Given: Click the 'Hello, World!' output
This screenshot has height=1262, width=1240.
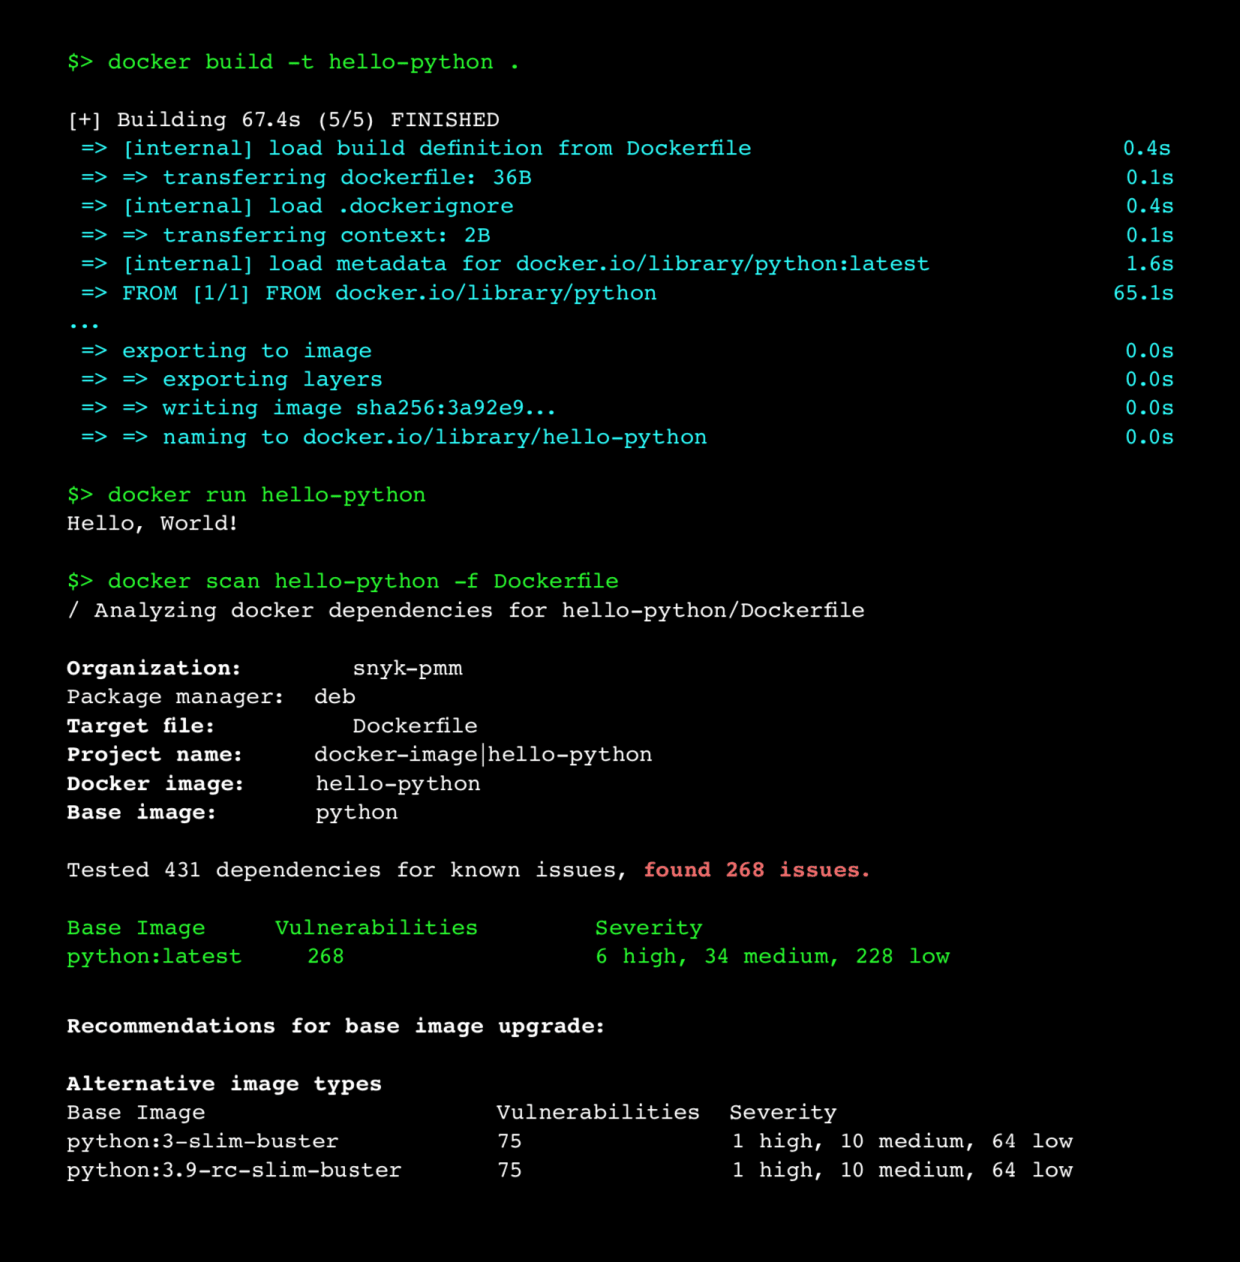Looking at the screenshot, I should [152, 523].
